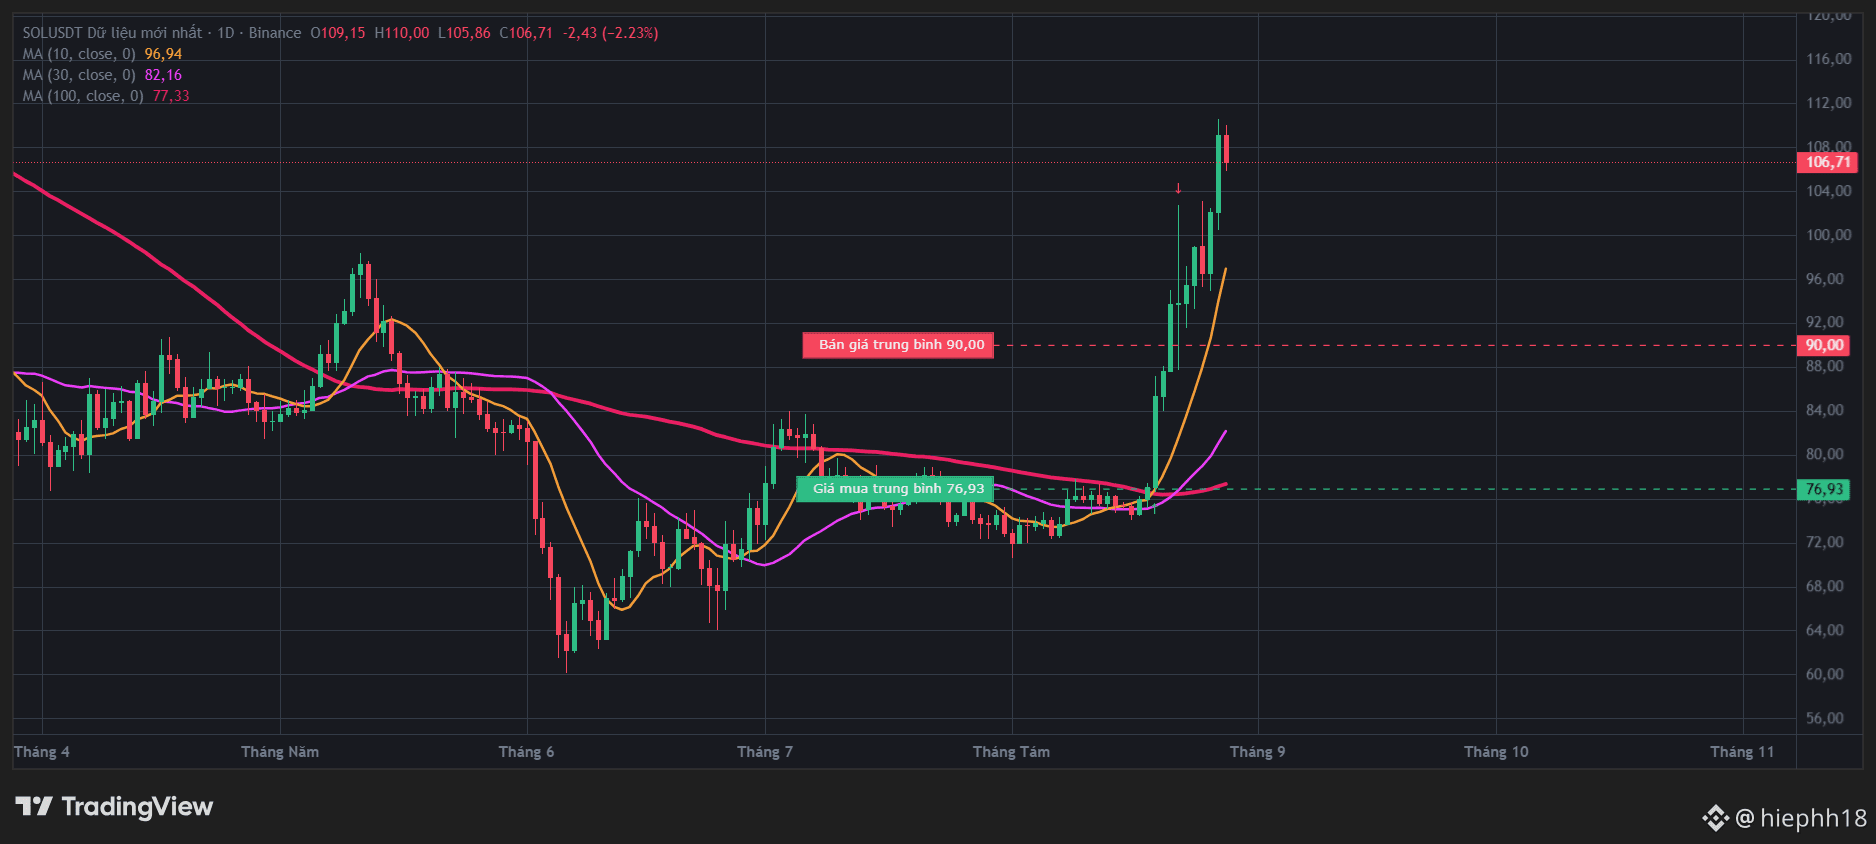Click the 'Tháng 6' time axis label
Image resolution: width=1876 pixels, height=844 pixels.
526,752
